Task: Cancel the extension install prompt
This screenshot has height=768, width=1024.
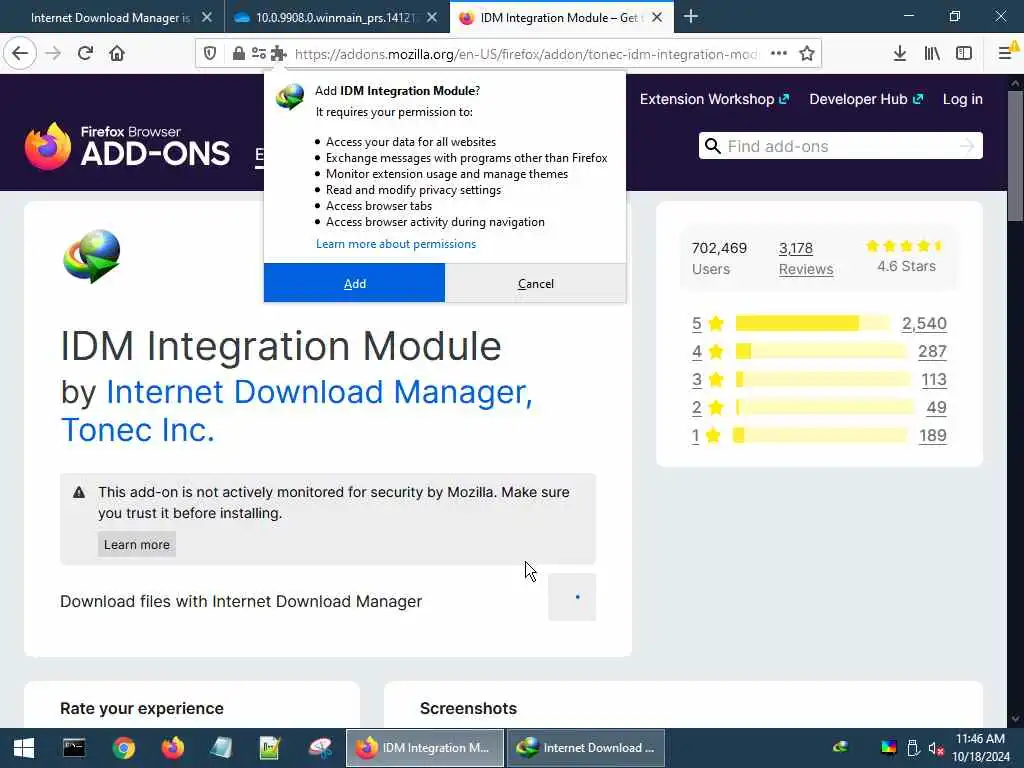Action: click(536, 283)
